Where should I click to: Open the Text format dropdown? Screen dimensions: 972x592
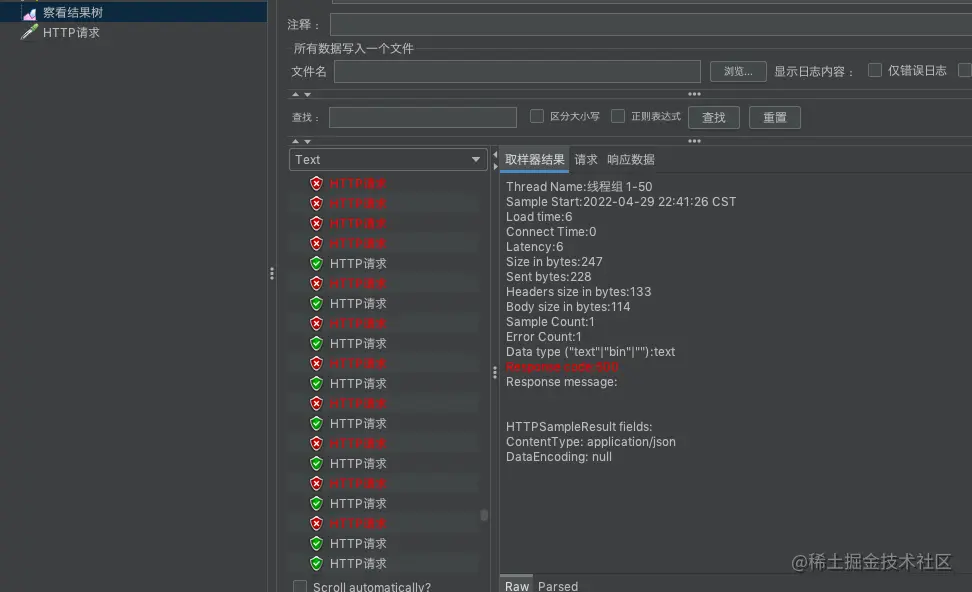(475, 159)
